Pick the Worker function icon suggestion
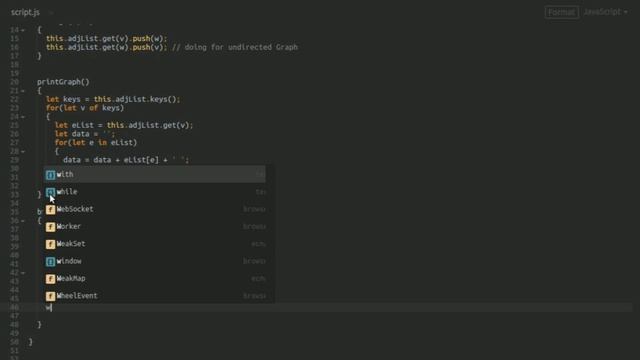 coord(50,227)
